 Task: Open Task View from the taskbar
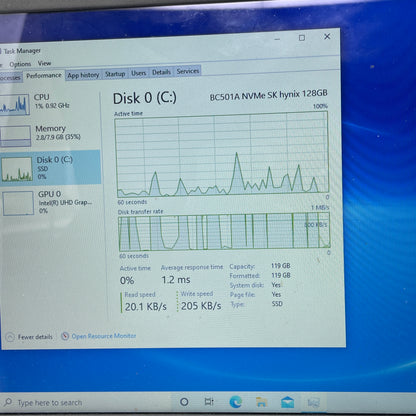pos(209,402)
